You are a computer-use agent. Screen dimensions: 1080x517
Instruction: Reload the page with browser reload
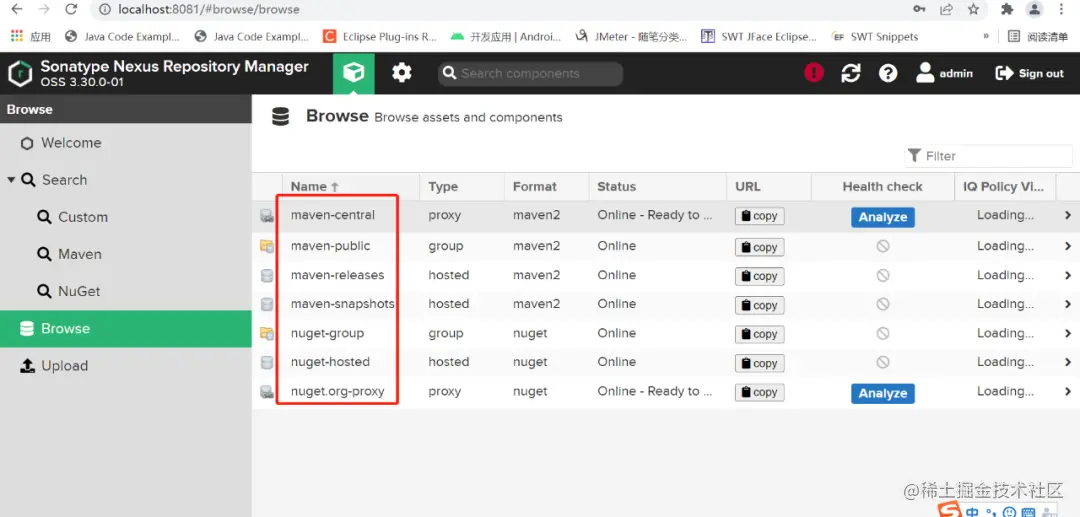[x=70, y=10]
